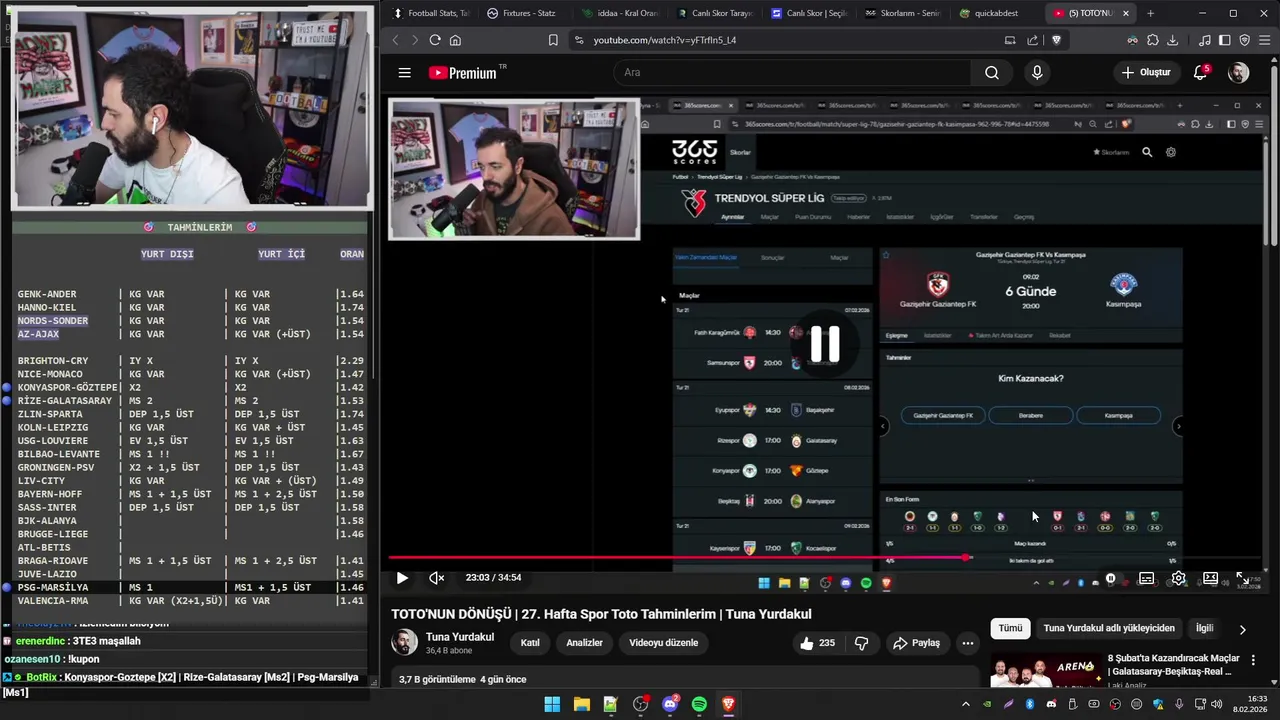Viewport: 1280px width, 720px height.
Task: Open the player settings gear menu
Action: [x=1178, y=578]
